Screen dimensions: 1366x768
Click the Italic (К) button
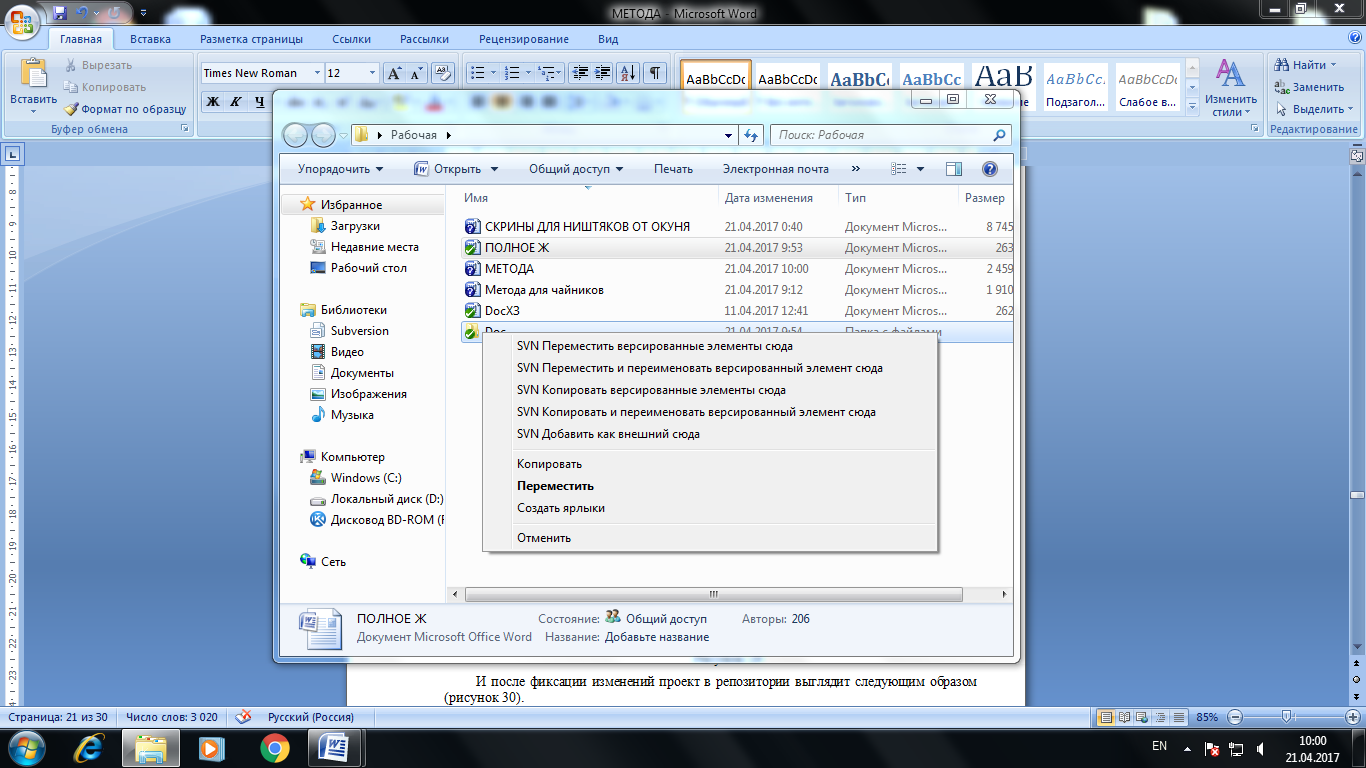coord(236,101)
